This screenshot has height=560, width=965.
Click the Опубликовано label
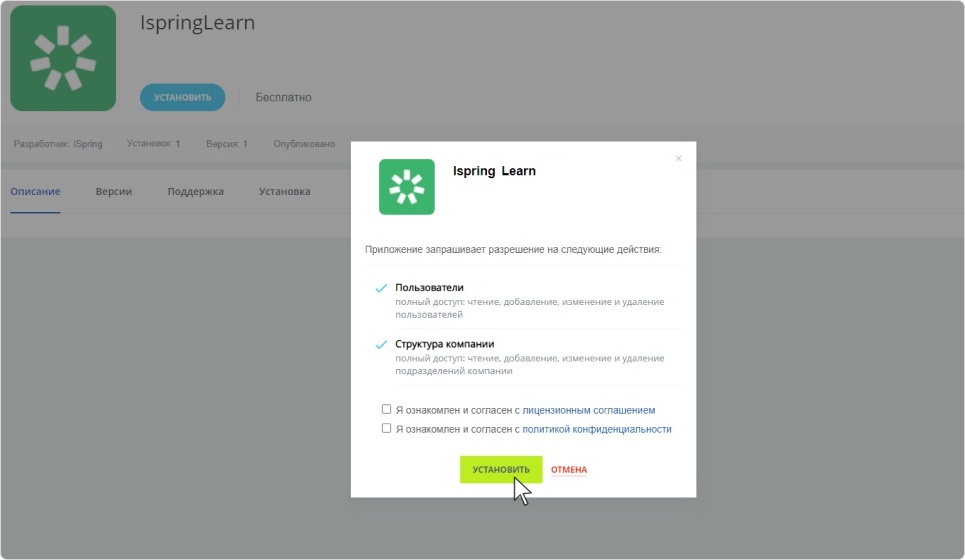click(x=305, y=144)
